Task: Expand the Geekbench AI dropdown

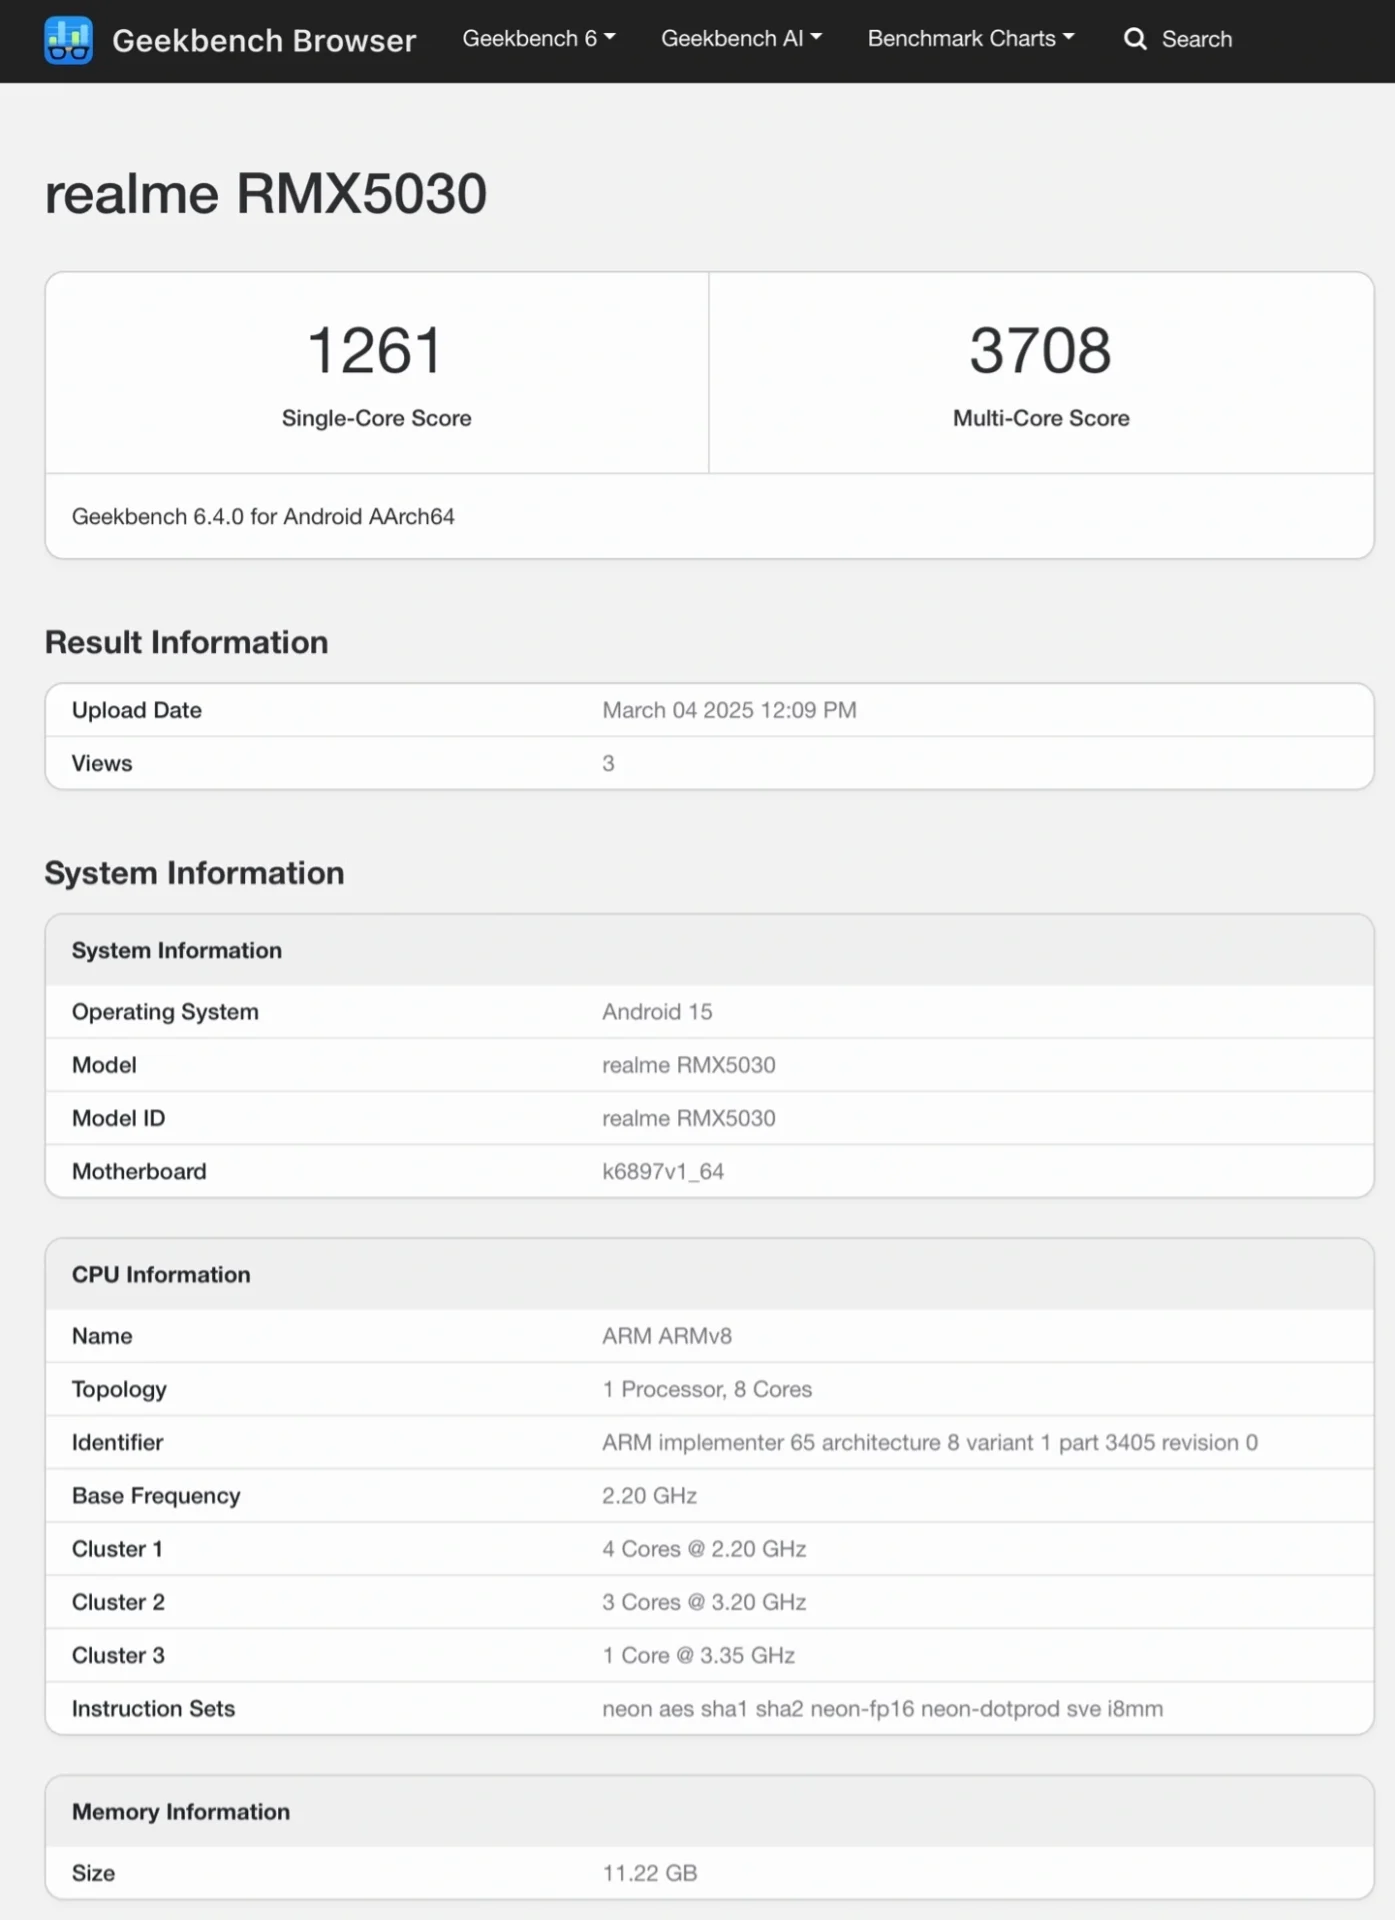Action: coord(740,39)
